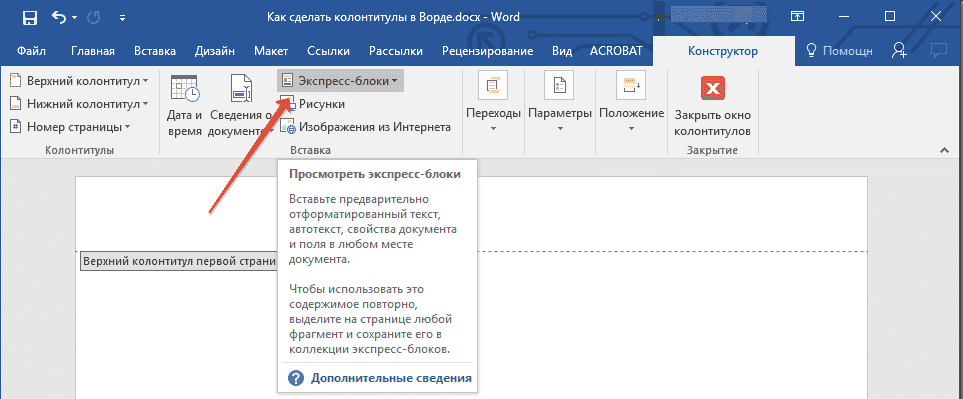Switch to the Вставка ribbon tab
Image resolution: width=963 pixels, height=399 pixels.
(155, 51)
